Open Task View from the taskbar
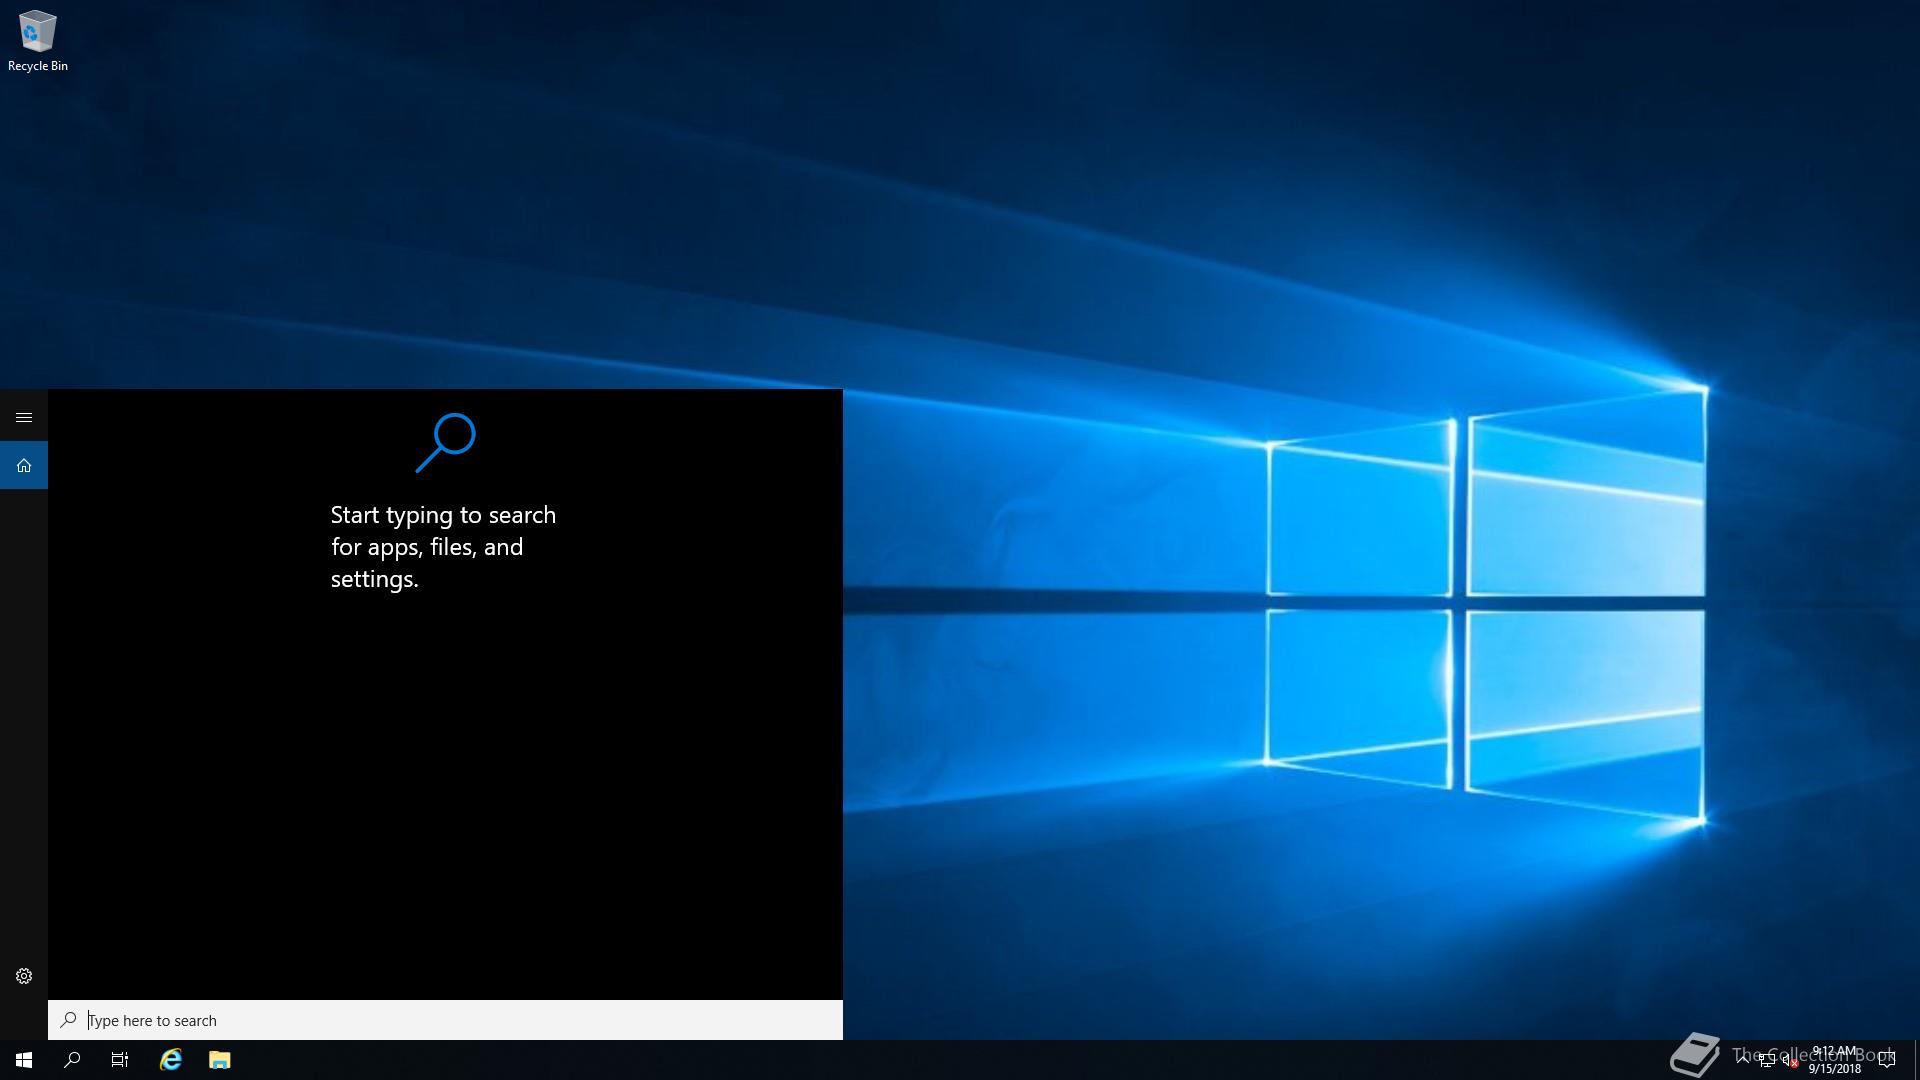This screenshot has height=1080, width=1920. click(x=120, y=1060)
